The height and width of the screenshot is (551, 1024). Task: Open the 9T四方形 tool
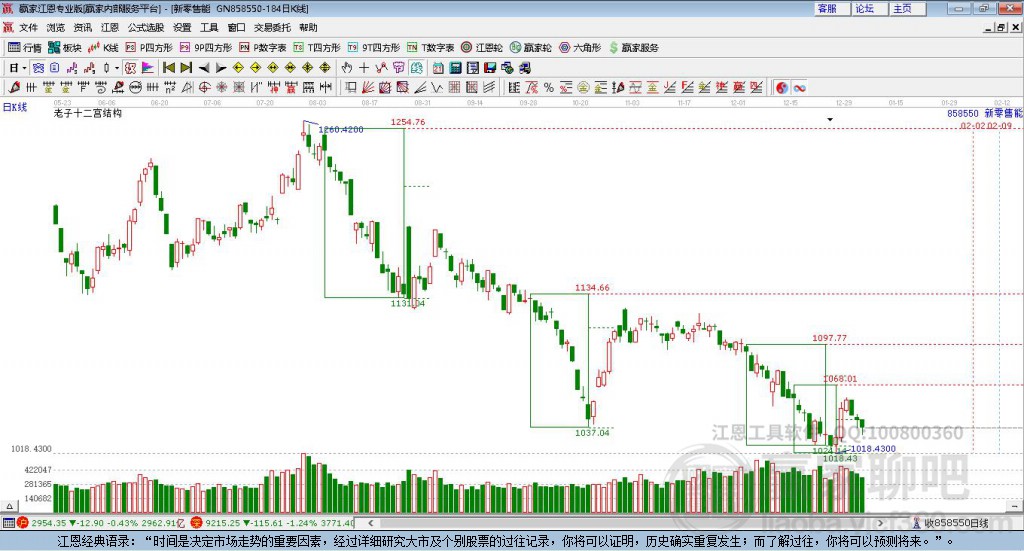click(x=374, y=48)
